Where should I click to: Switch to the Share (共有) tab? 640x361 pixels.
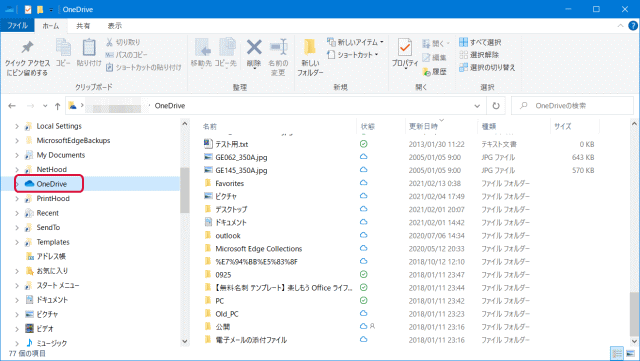pos(83,26)
